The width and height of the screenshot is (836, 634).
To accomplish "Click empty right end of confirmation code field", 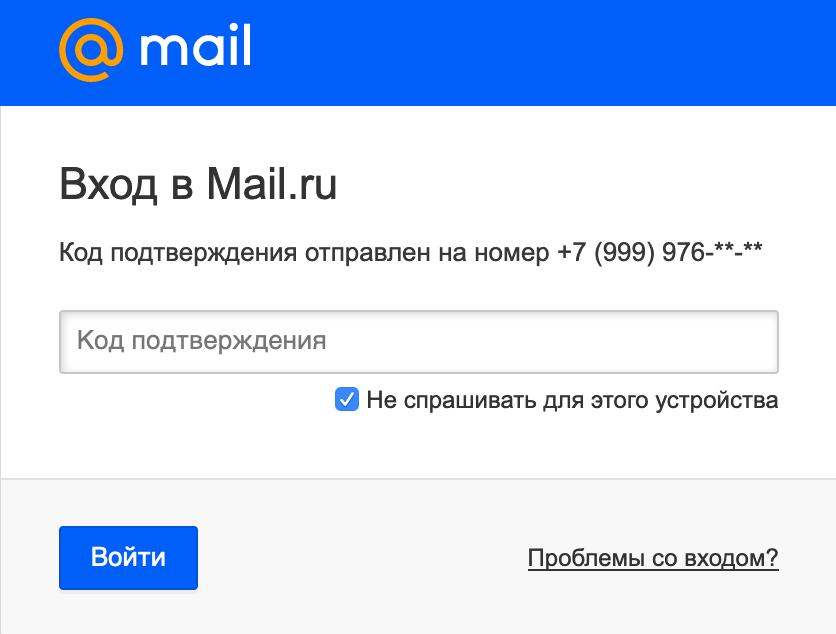I will point(693,342).
